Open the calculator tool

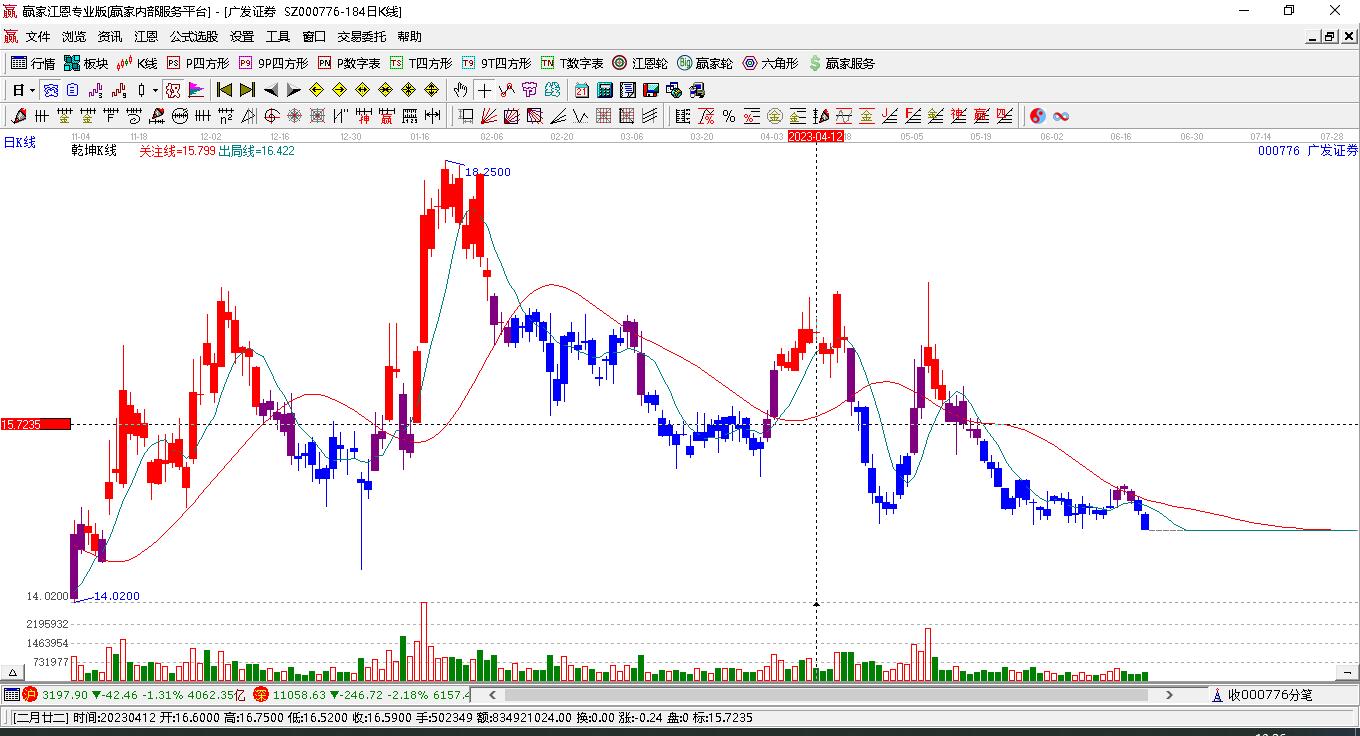coord(605,90)
